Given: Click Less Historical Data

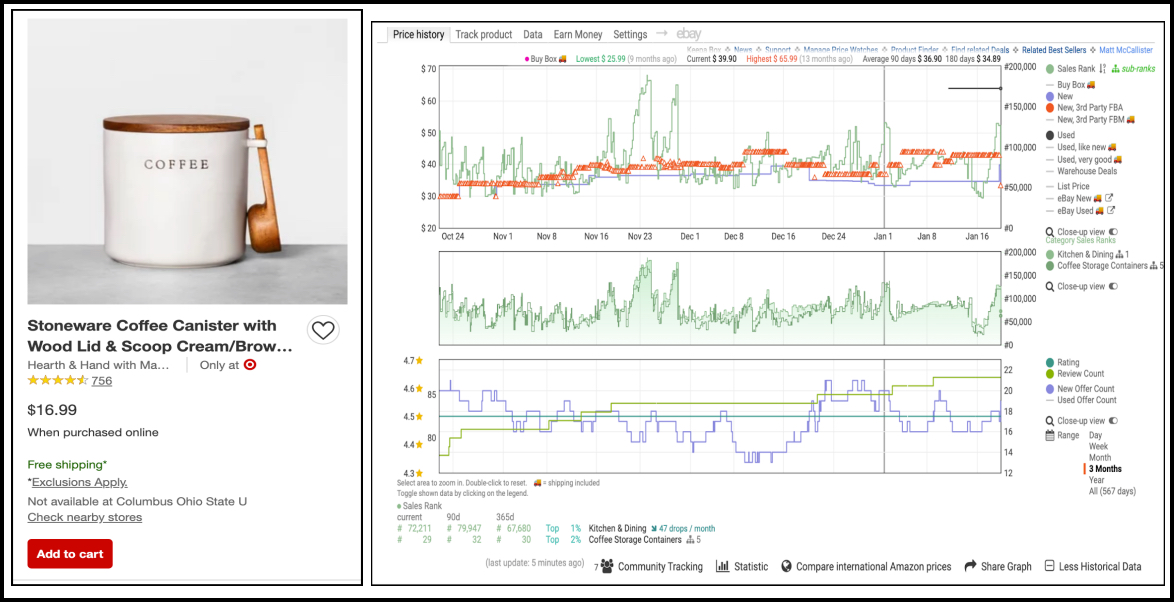Looking at the screenshot, I should [1100, 567].
